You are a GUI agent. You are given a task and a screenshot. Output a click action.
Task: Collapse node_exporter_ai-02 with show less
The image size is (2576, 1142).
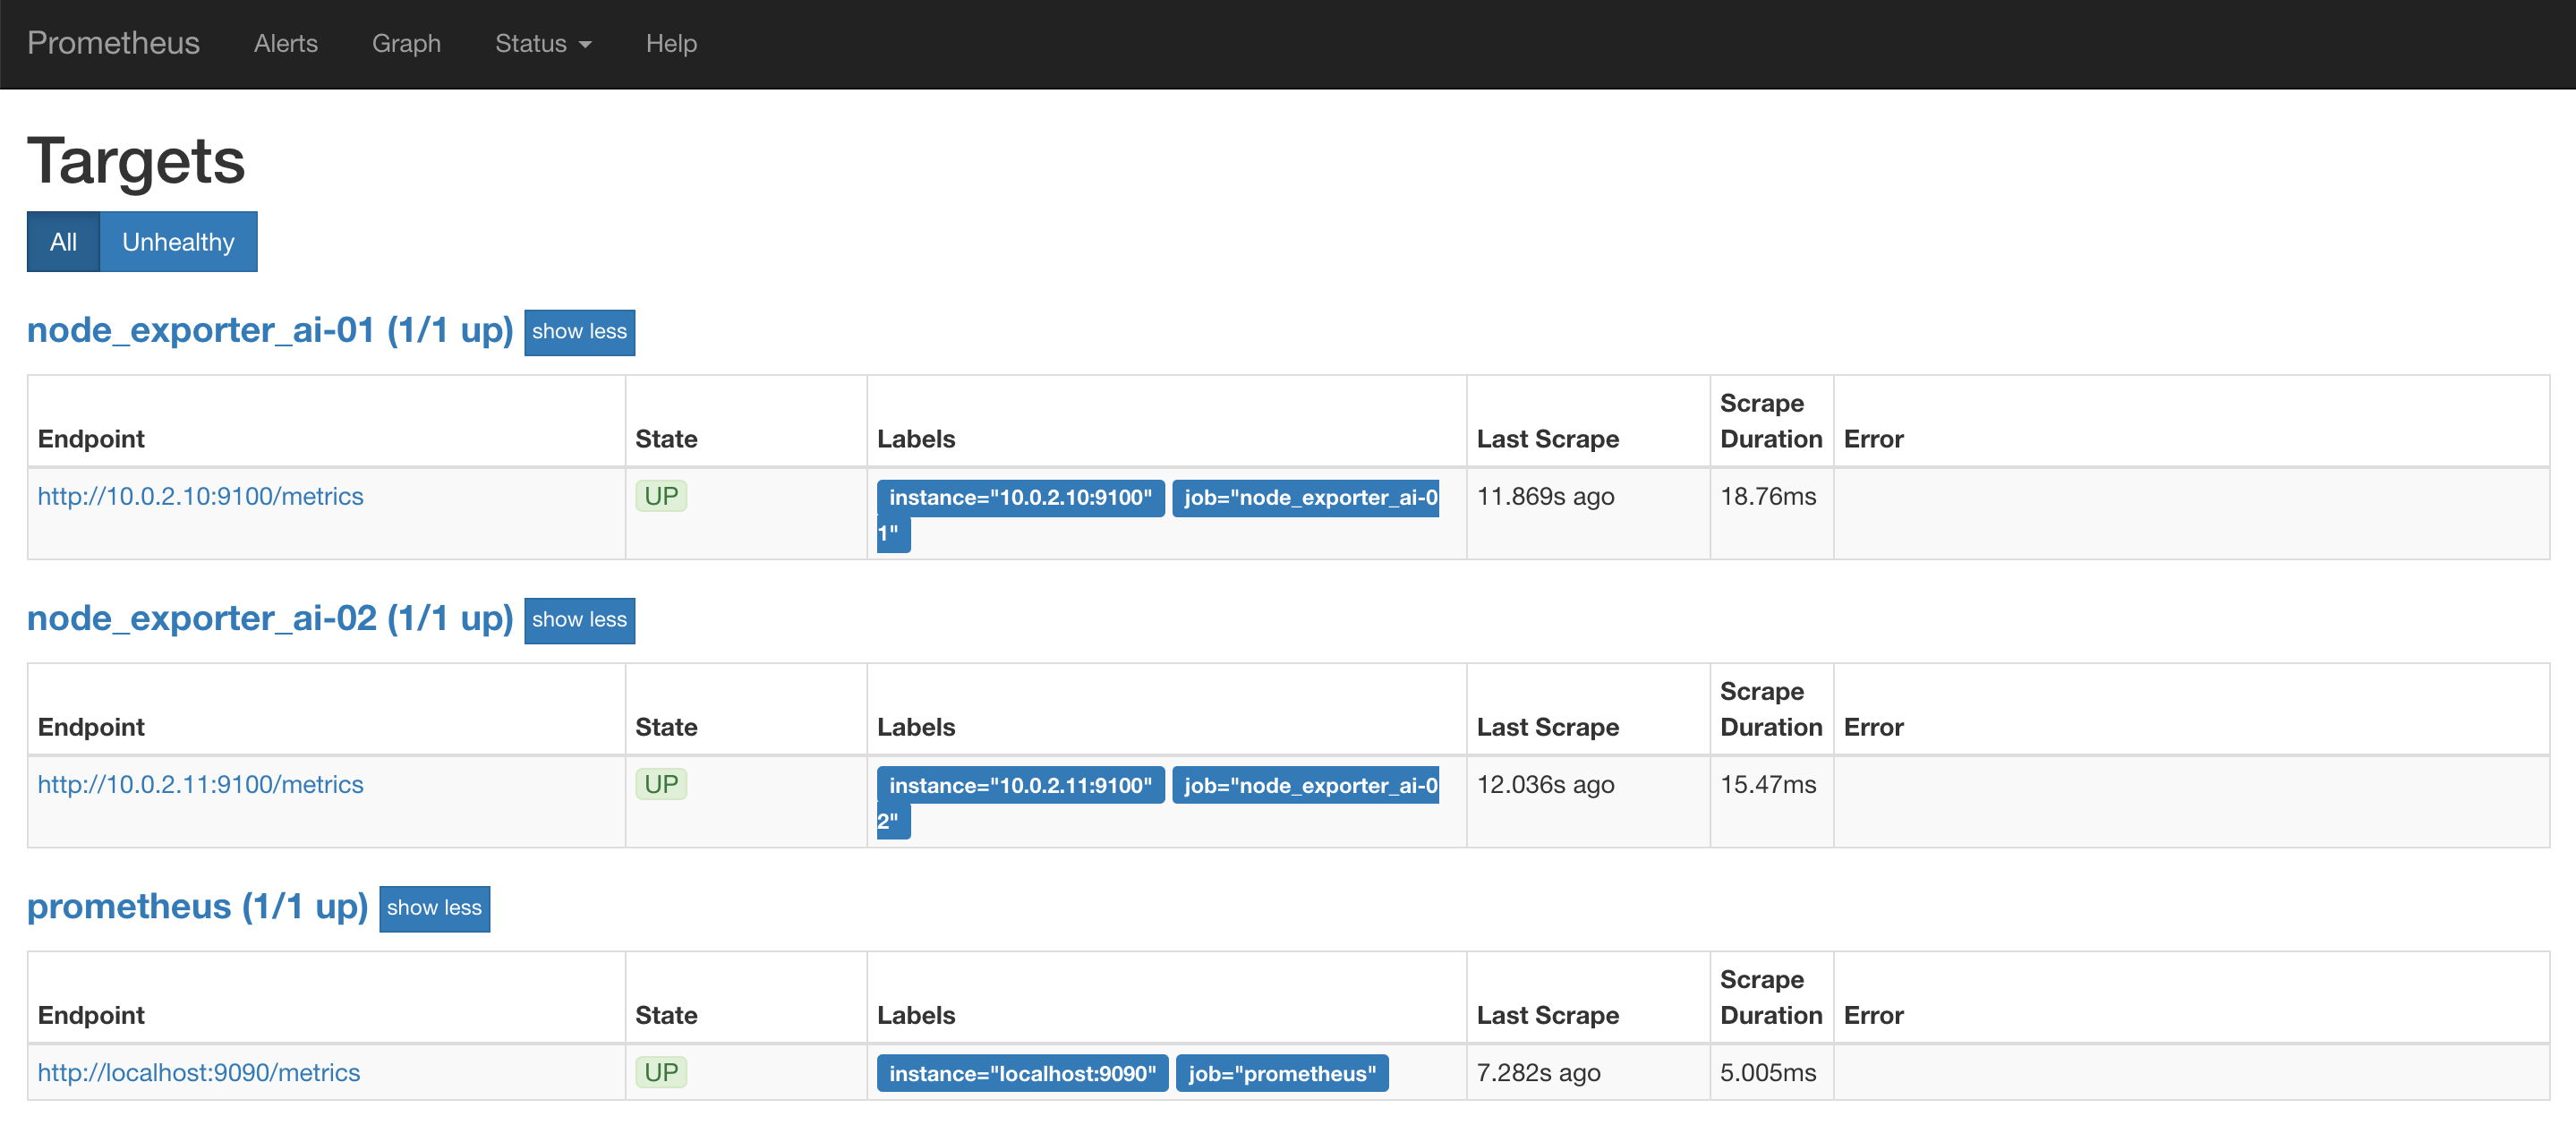pos(579,620)
